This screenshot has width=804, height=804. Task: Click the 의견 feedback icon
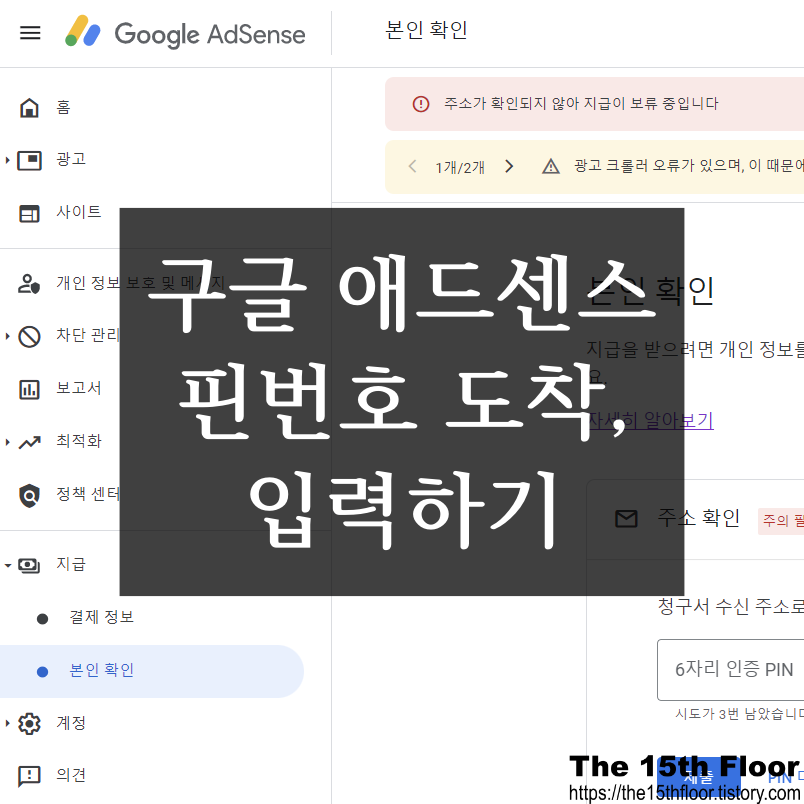(29, 776)
